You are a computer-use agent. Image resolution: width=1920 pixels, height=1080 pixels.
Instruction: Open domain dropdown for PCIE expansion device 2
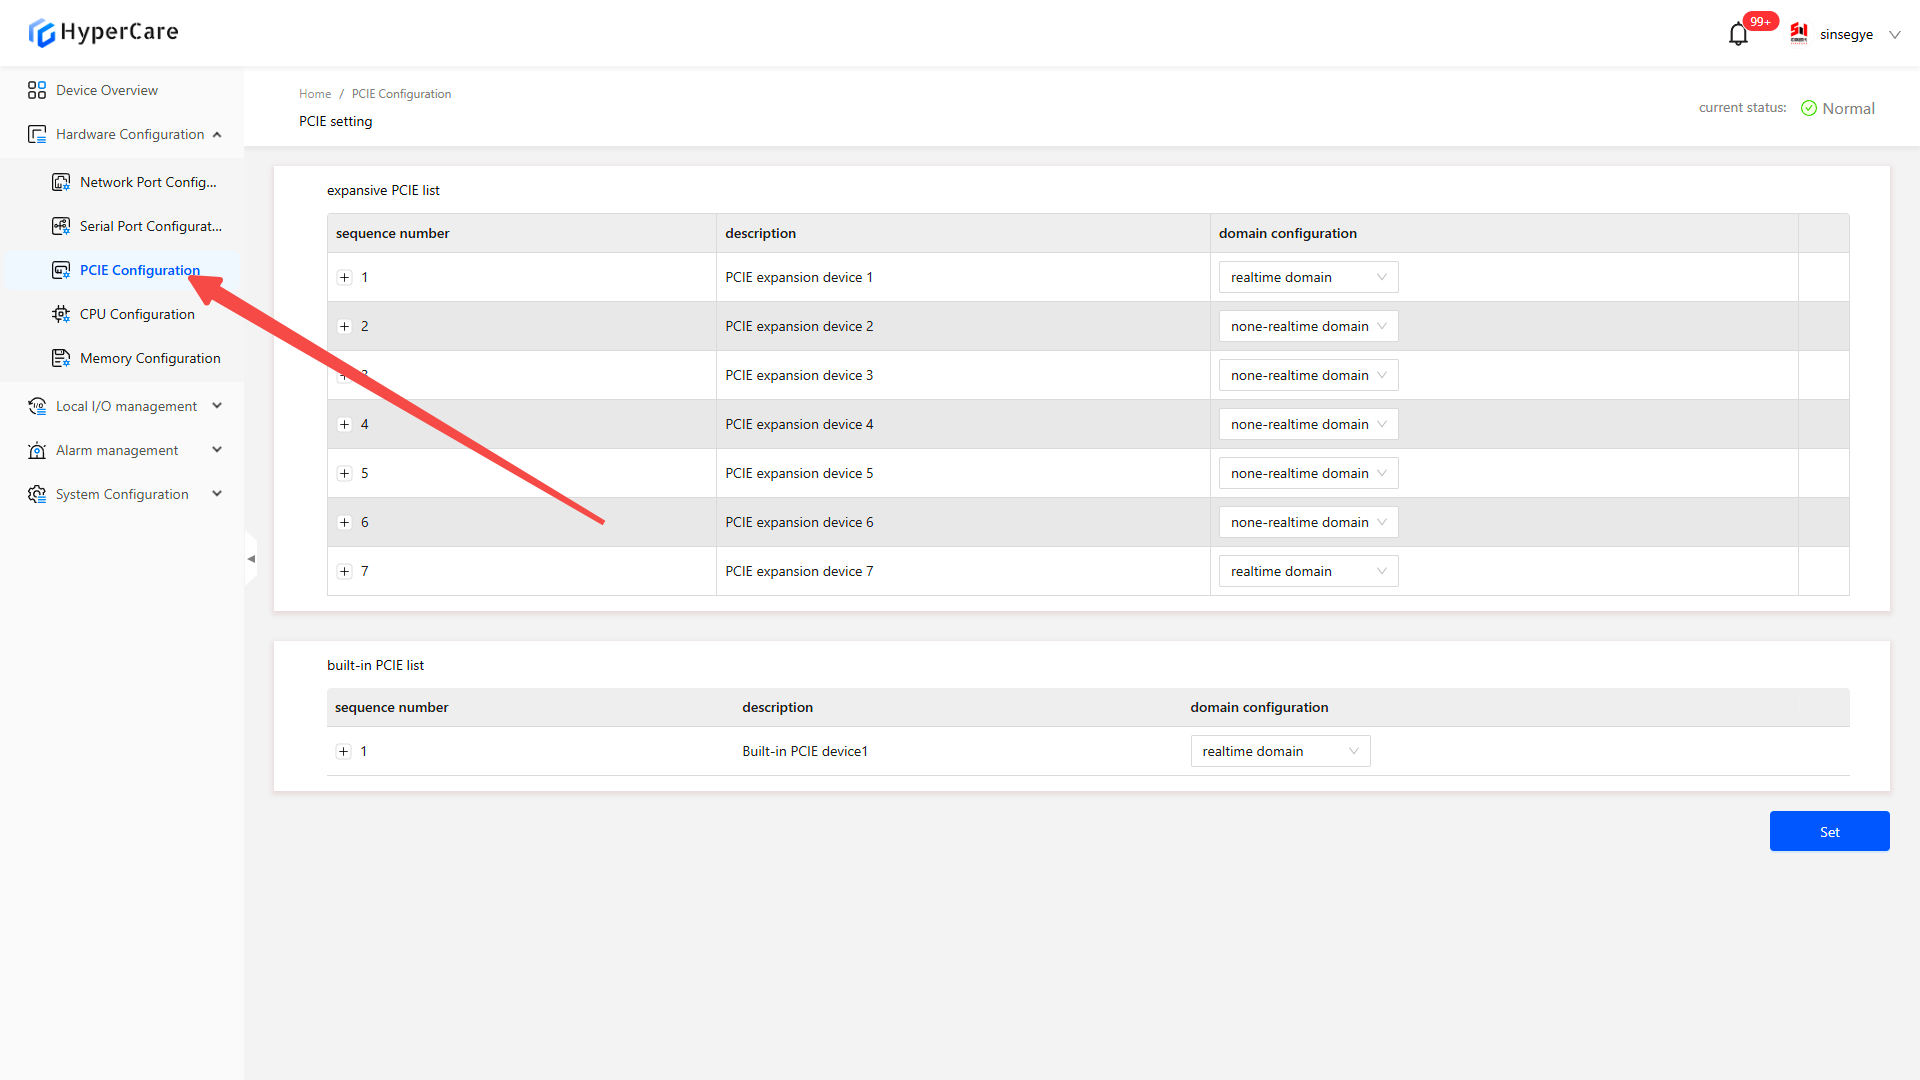[1308, 326]
